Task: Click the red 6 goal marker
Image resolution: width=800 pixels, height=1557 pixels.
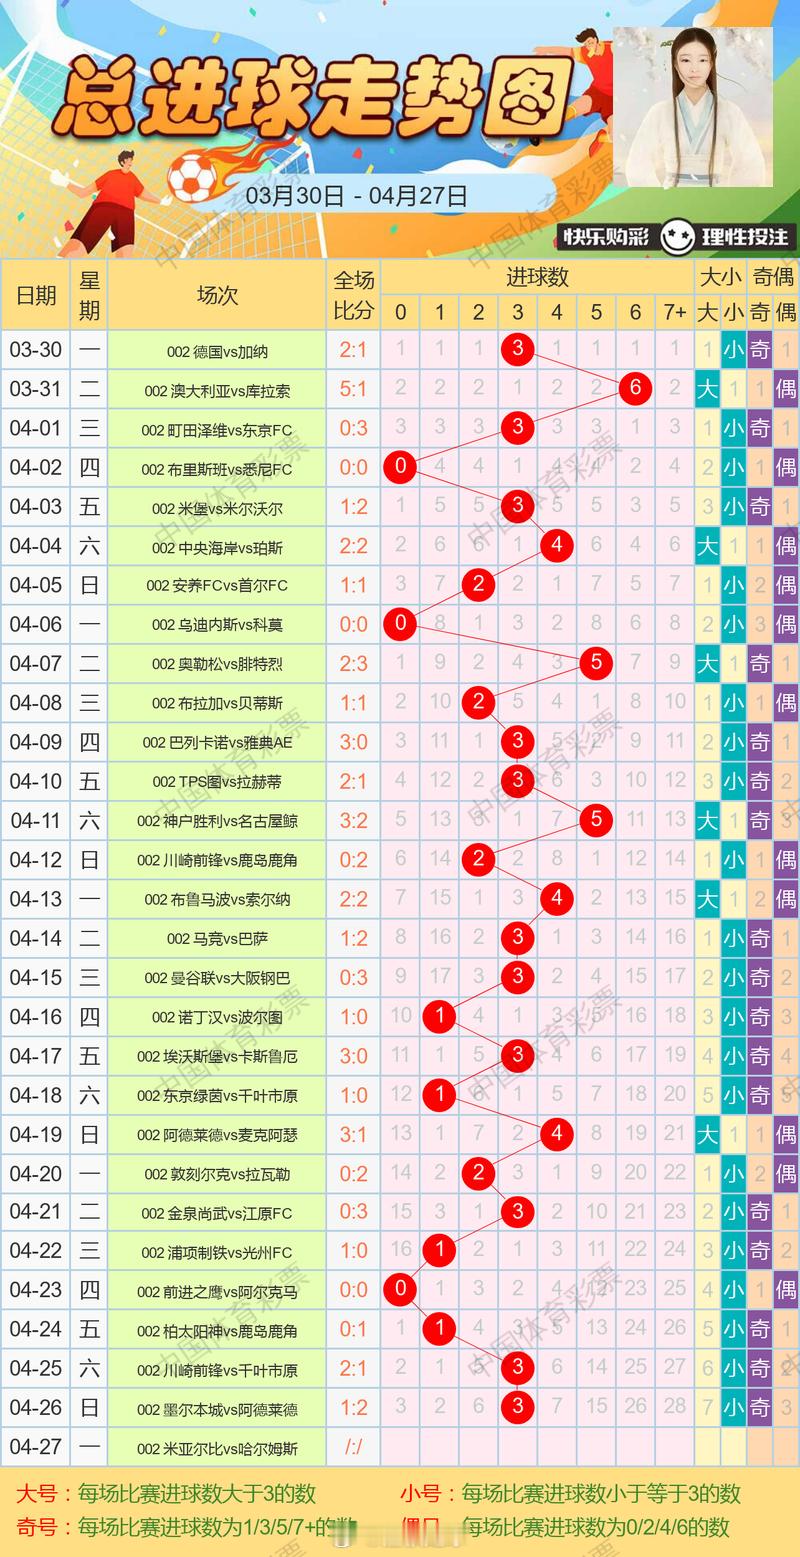Action: pos(635,389)
